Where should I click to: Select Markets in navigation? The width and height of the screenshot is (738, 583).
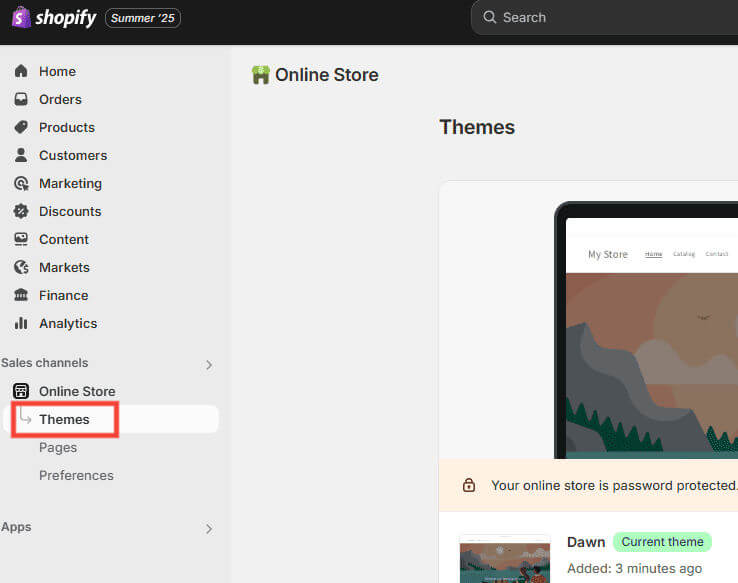(x=64, y=268)
